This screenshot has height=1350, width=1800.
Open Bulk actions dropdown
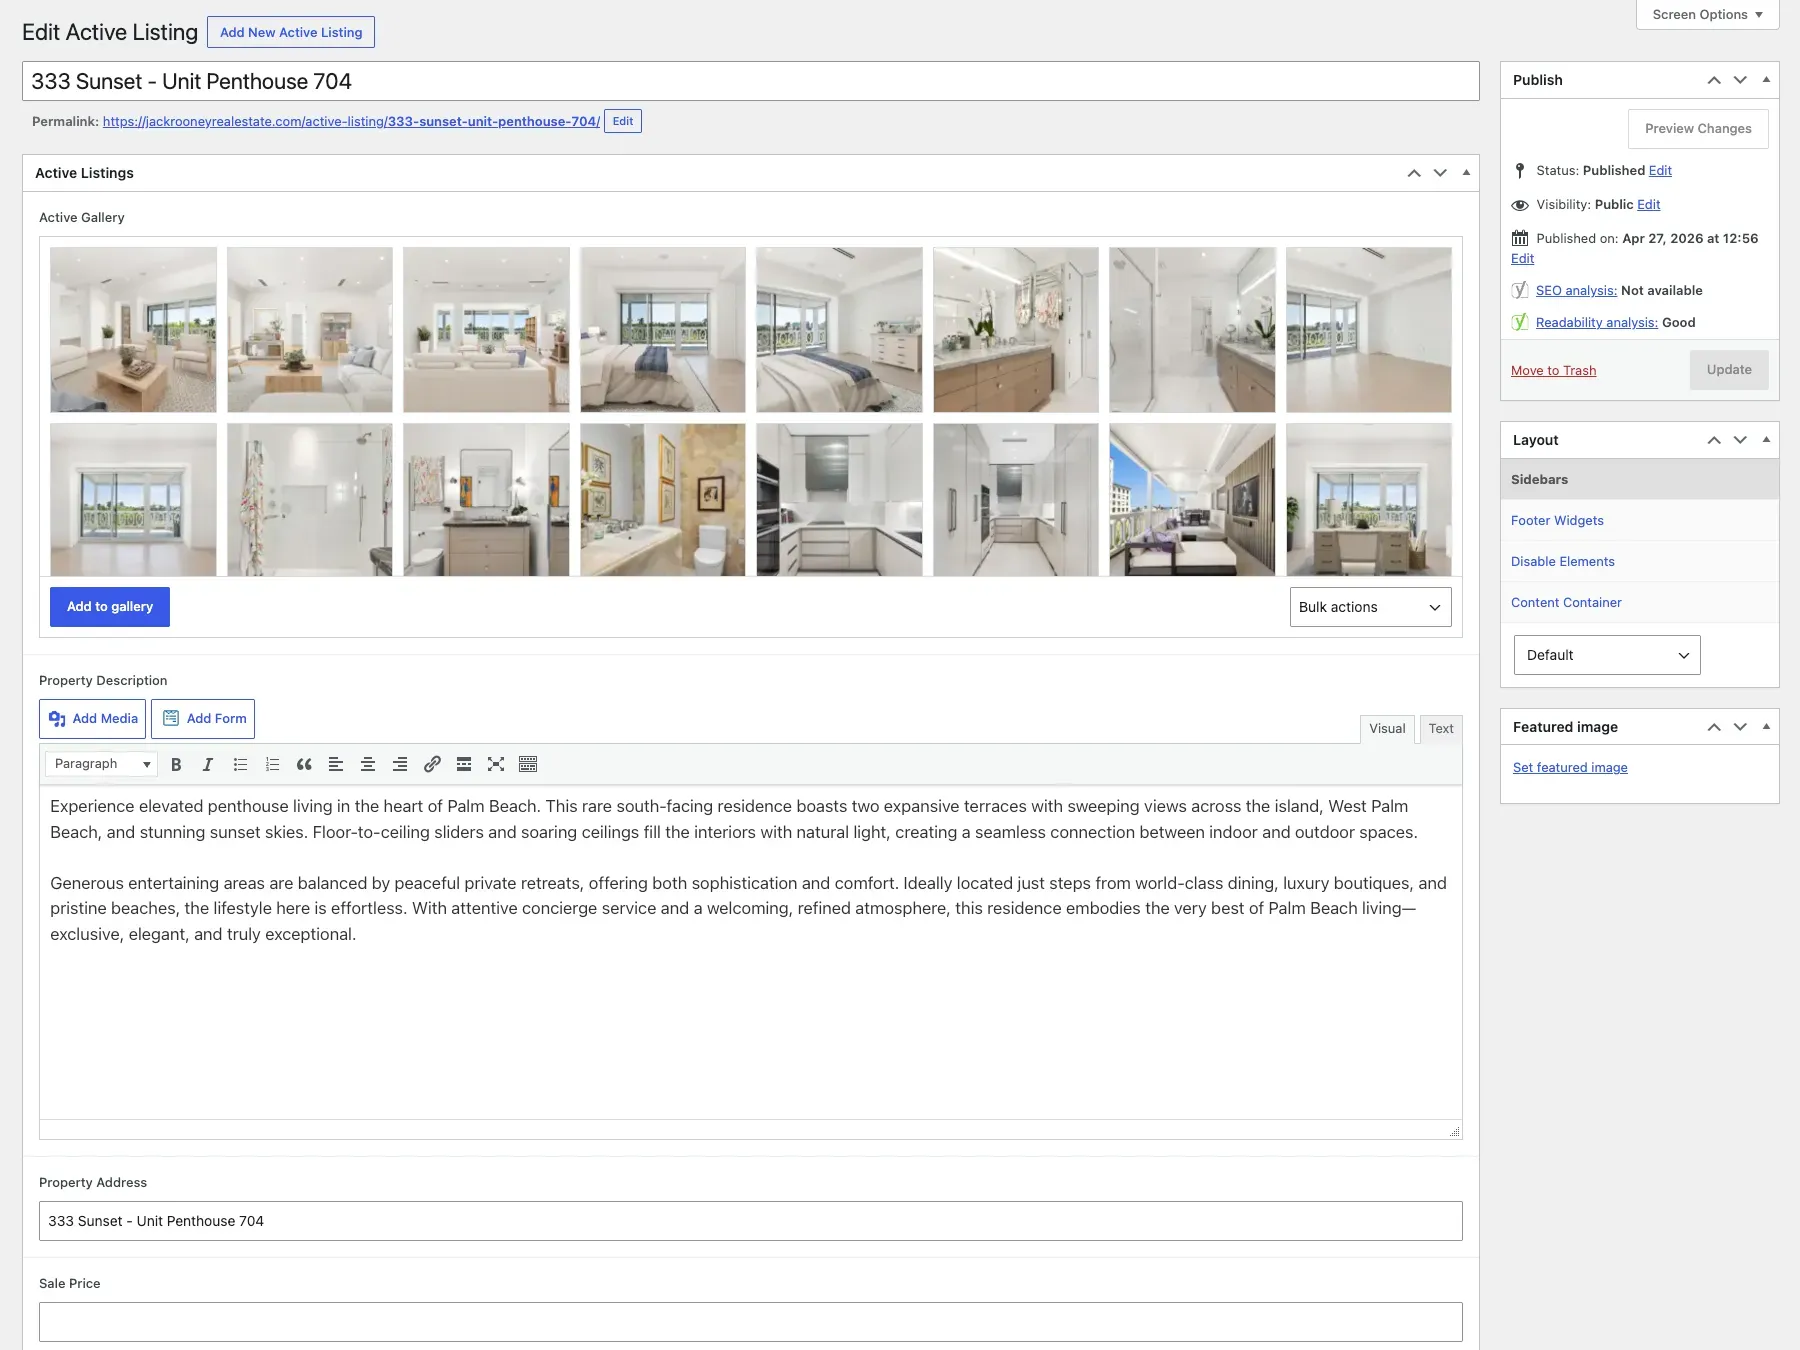[x=1370, y=607]
